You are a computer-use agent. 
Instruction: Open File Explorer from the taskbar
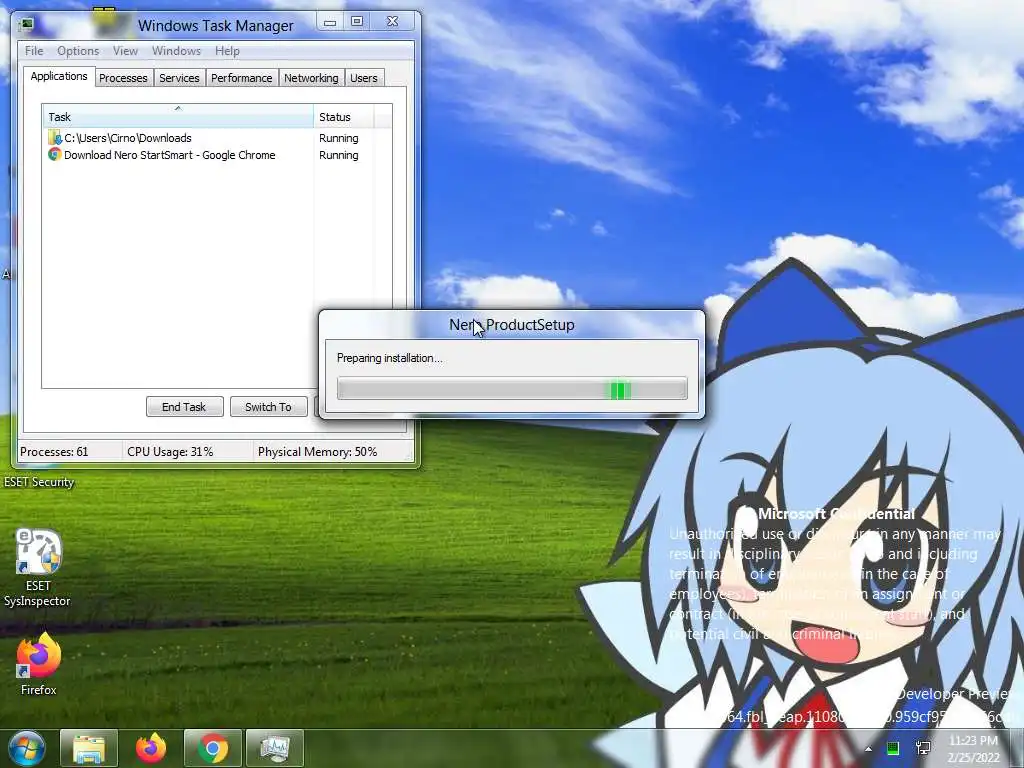[89, 748]
